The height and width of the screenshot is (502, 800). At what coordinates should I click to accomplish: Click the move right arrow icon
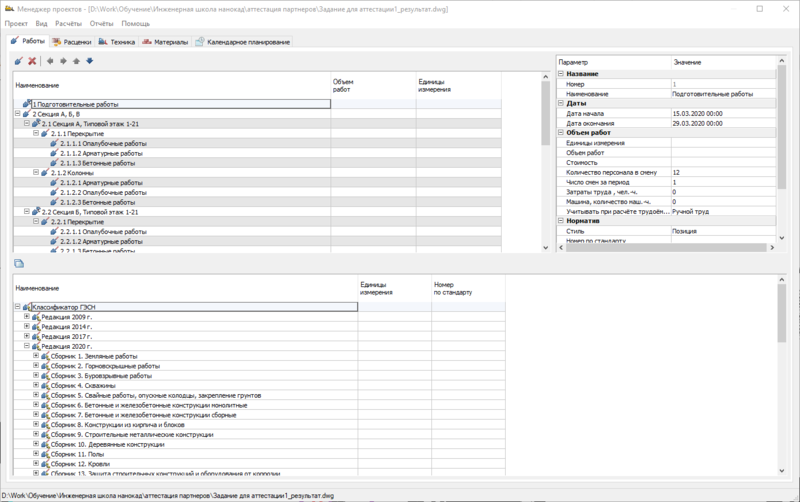point(63,61)
